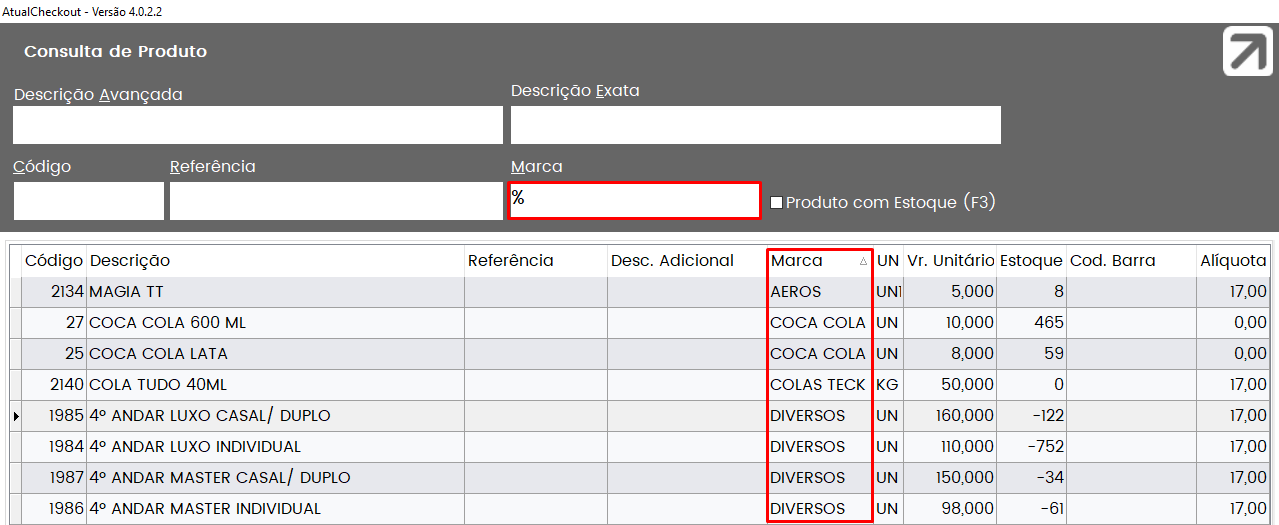Sort the table by Código column header
This screenshot has width=1279, height=525.
coord(54,261)
